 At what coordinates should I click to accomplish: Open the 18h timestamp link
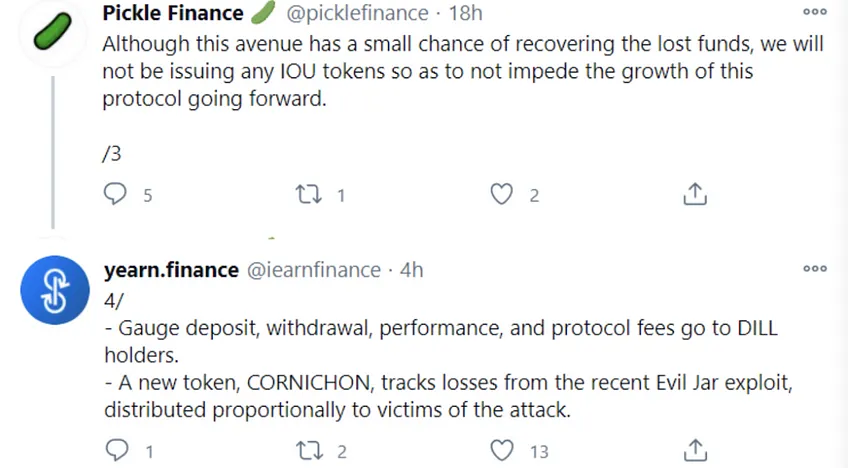click(x=466, y=13)
